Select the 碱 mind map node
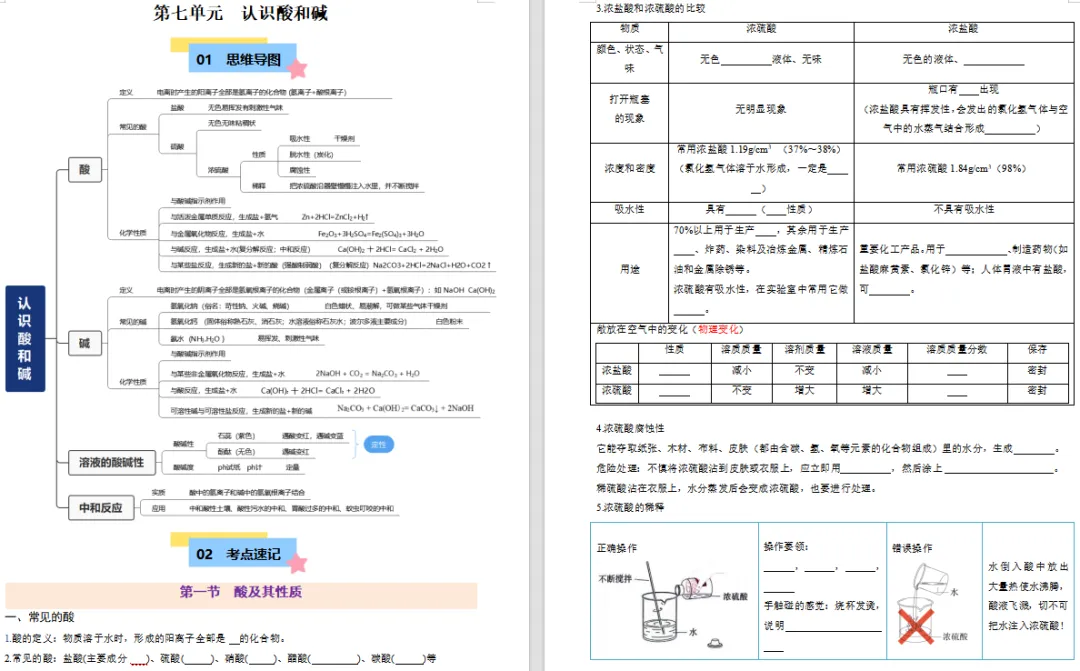 pos(85,343)
